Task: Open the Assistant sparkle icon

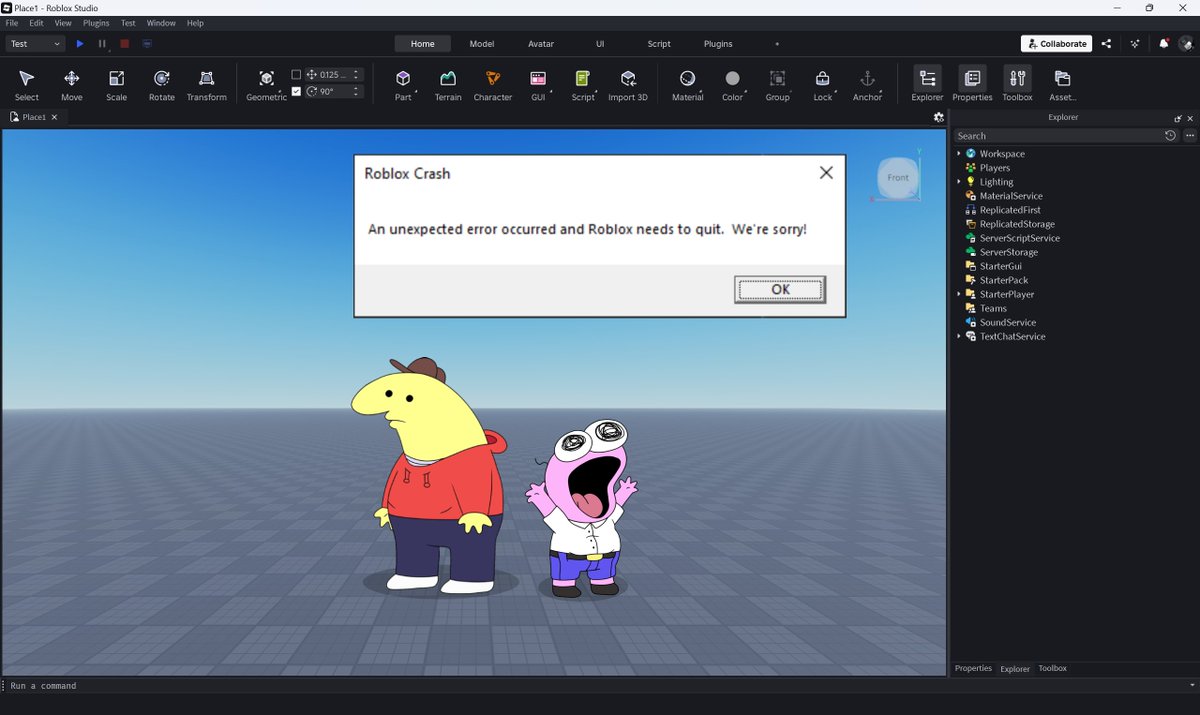Action: [x=1135, y=44]
